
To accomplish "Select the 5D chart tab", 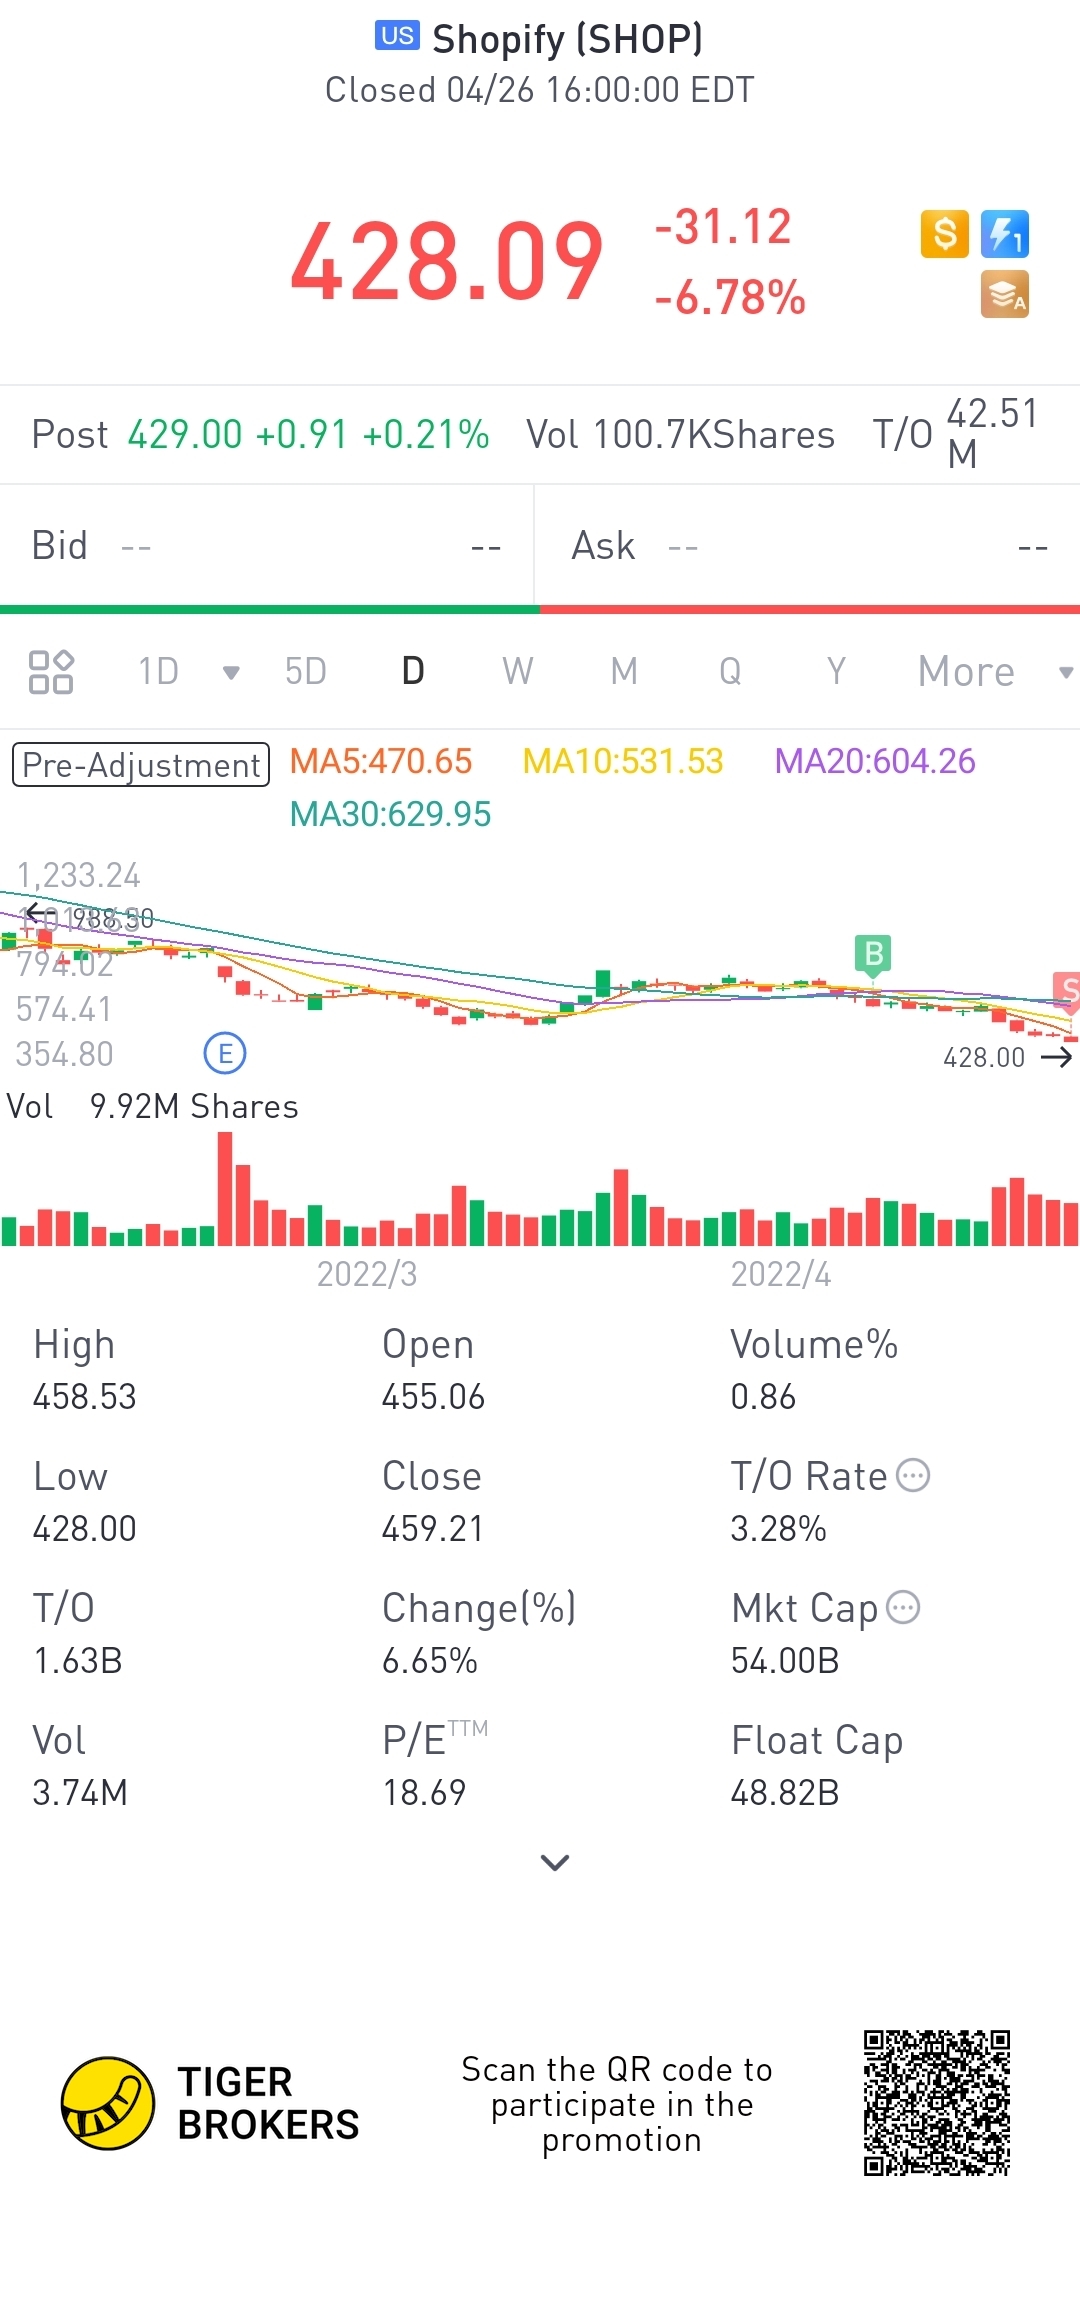I will point(305,671).
